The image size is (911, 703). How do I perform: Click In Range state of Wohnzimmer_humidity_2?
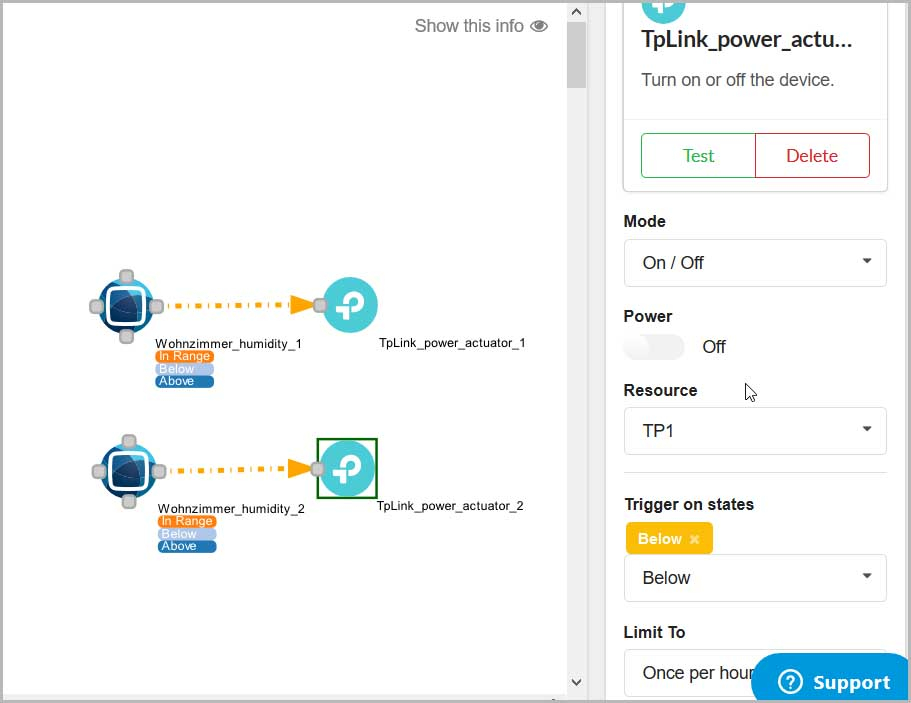pyautogui.click(x=187, y=521)
